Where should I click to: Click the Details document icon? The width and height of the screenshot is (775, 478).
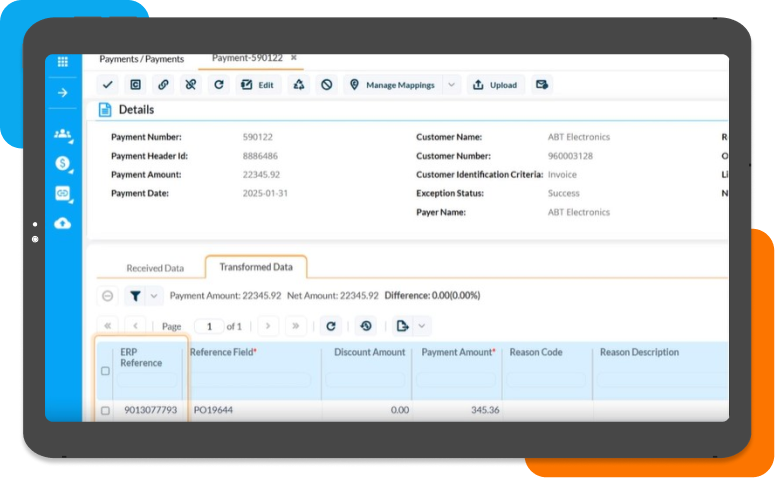tap(105, 110)
